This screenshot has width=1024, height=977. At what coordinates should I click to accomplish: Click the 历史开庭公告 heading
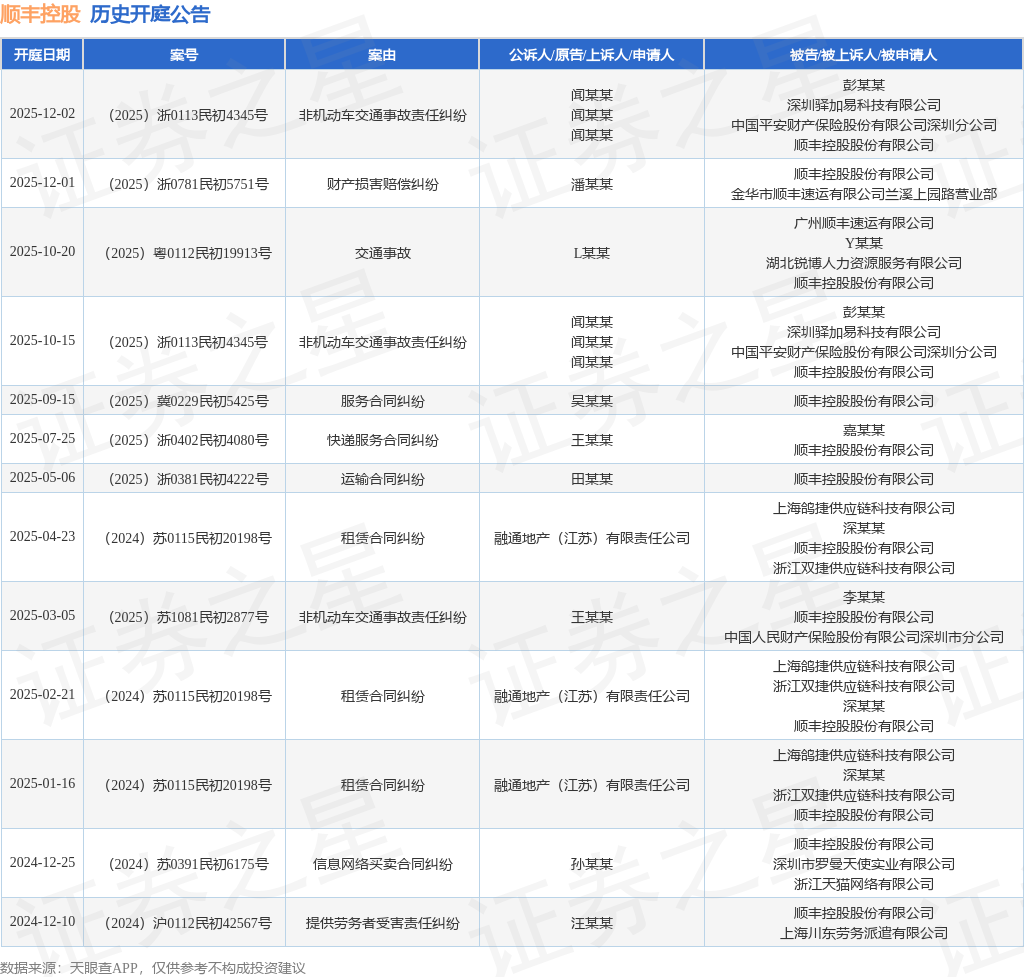(x=150, y=14)
